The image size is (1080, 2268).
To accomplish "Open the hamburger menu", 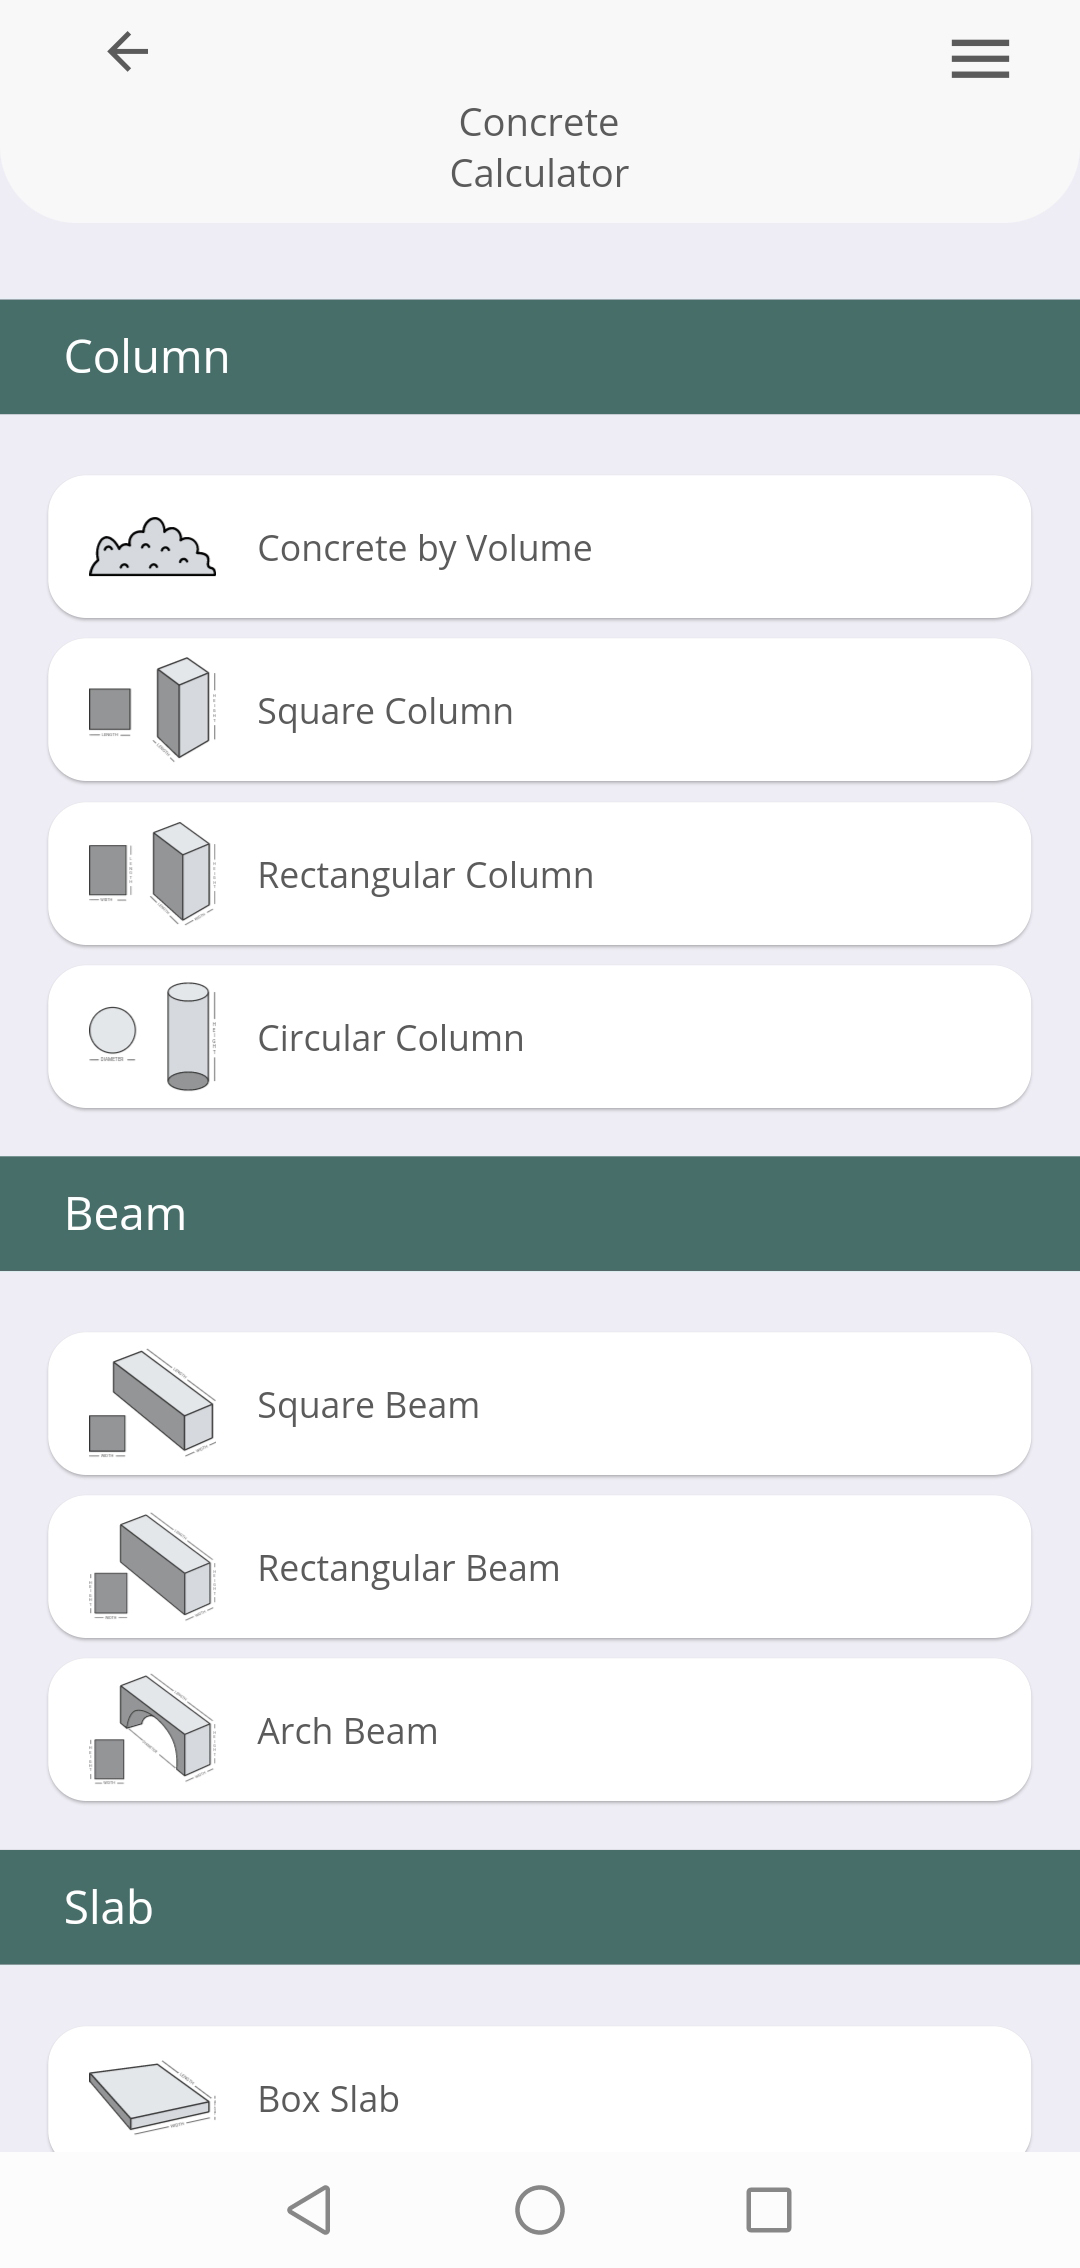I will [980, 59].
